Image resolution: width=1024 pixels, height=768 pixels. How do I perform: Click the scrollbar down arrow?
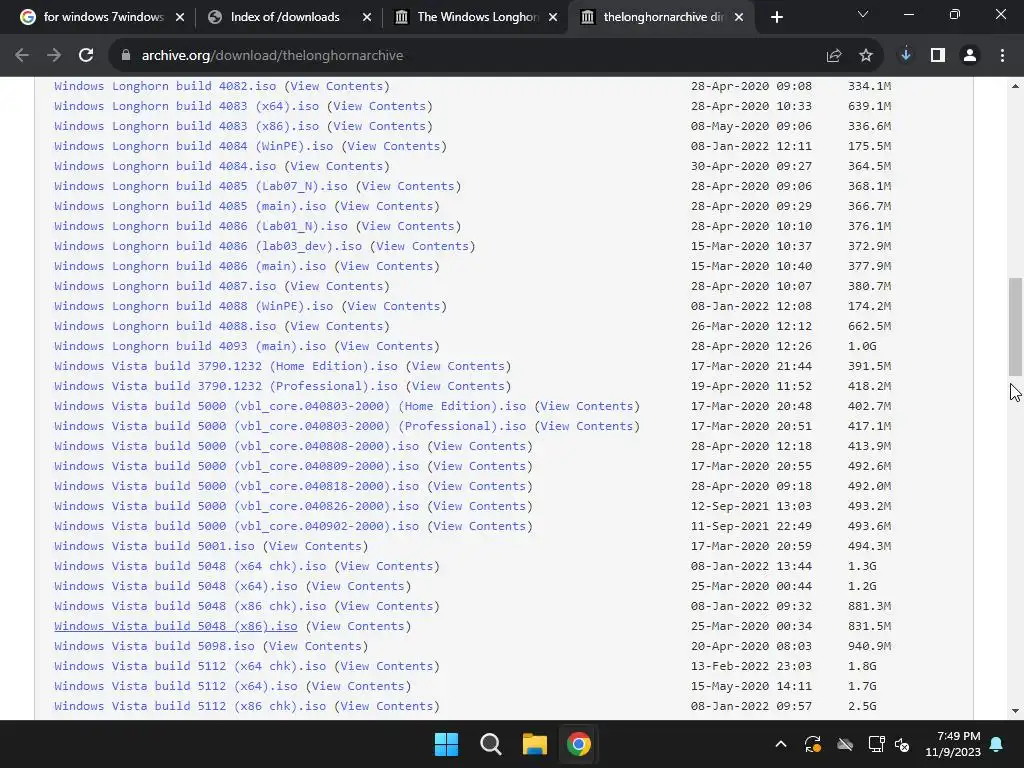click(1016, 711)
